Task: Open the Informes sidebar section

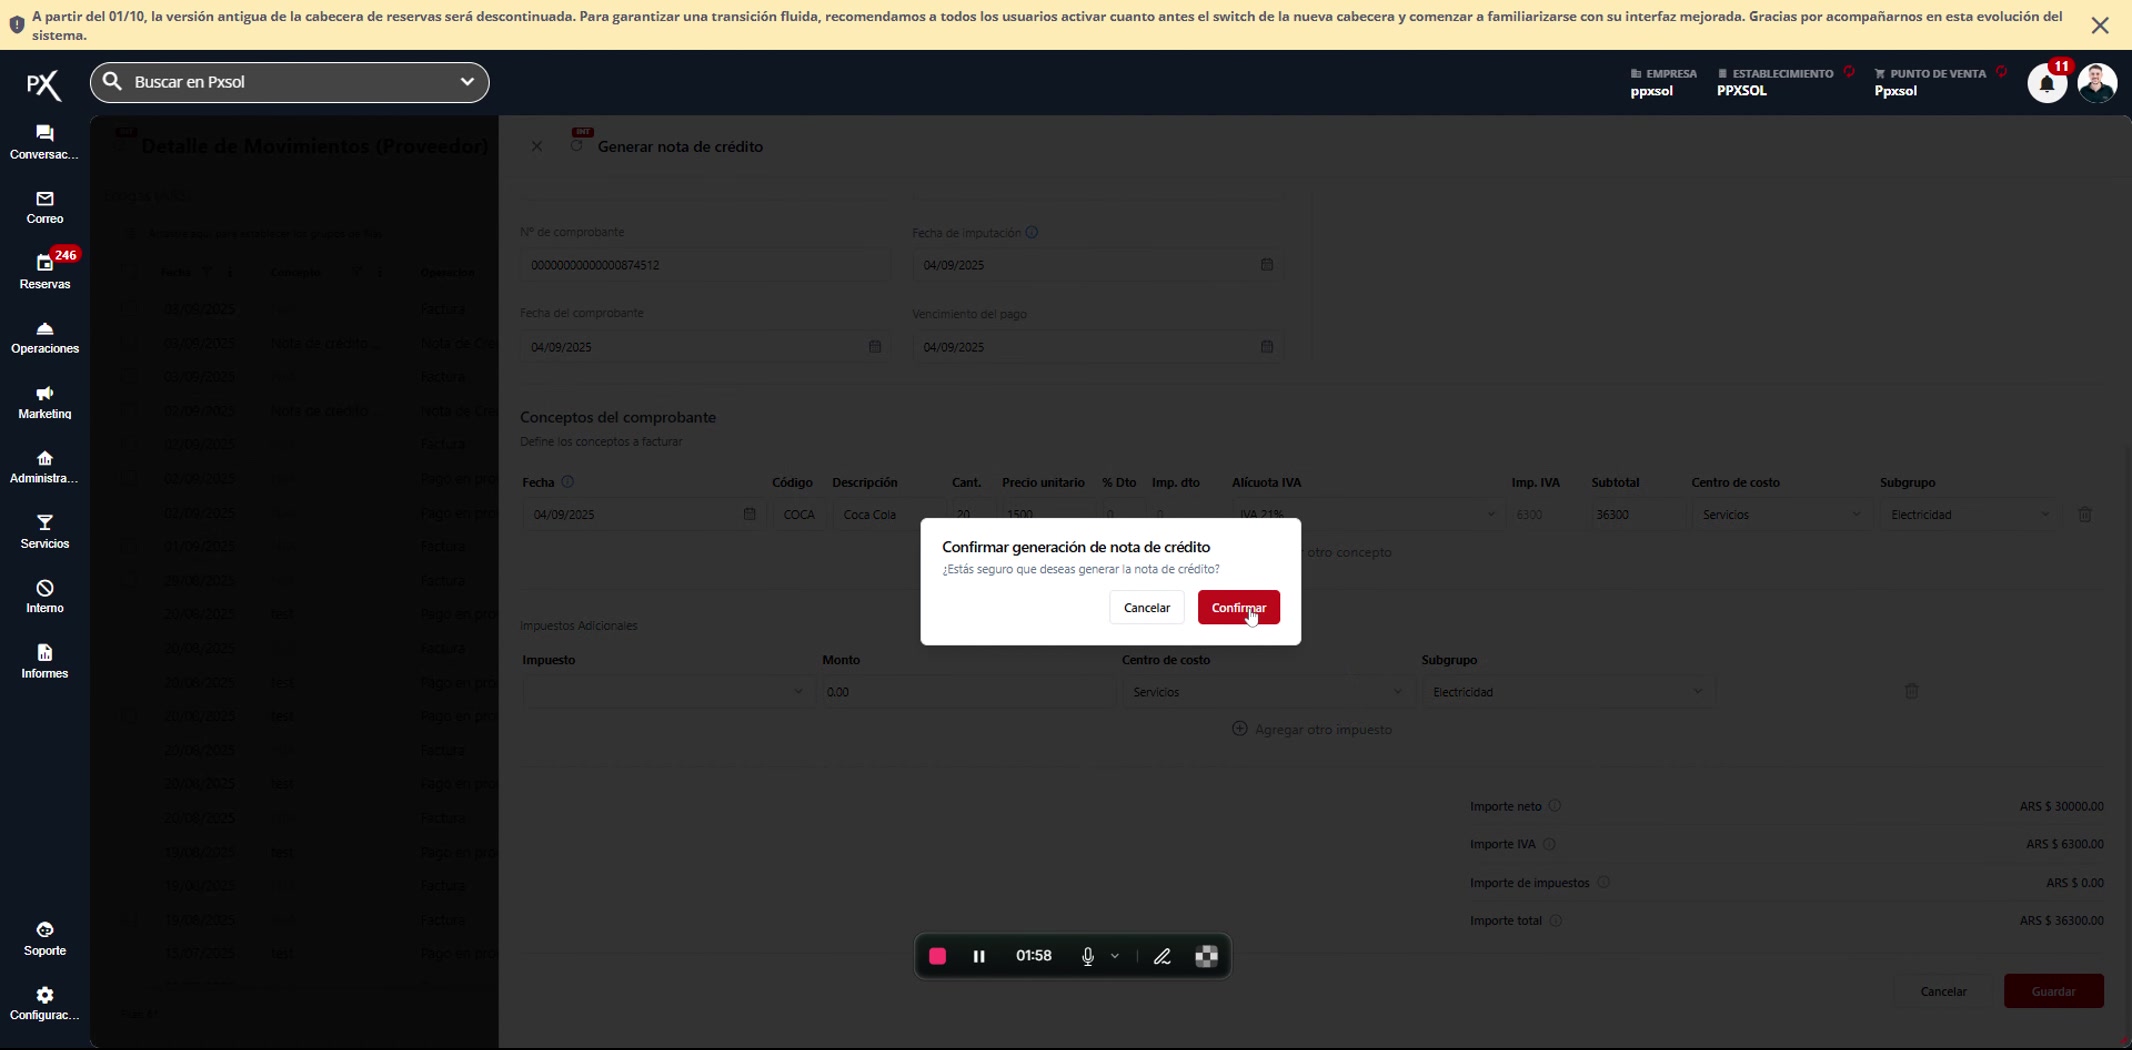Action: [x=44, y=661]
